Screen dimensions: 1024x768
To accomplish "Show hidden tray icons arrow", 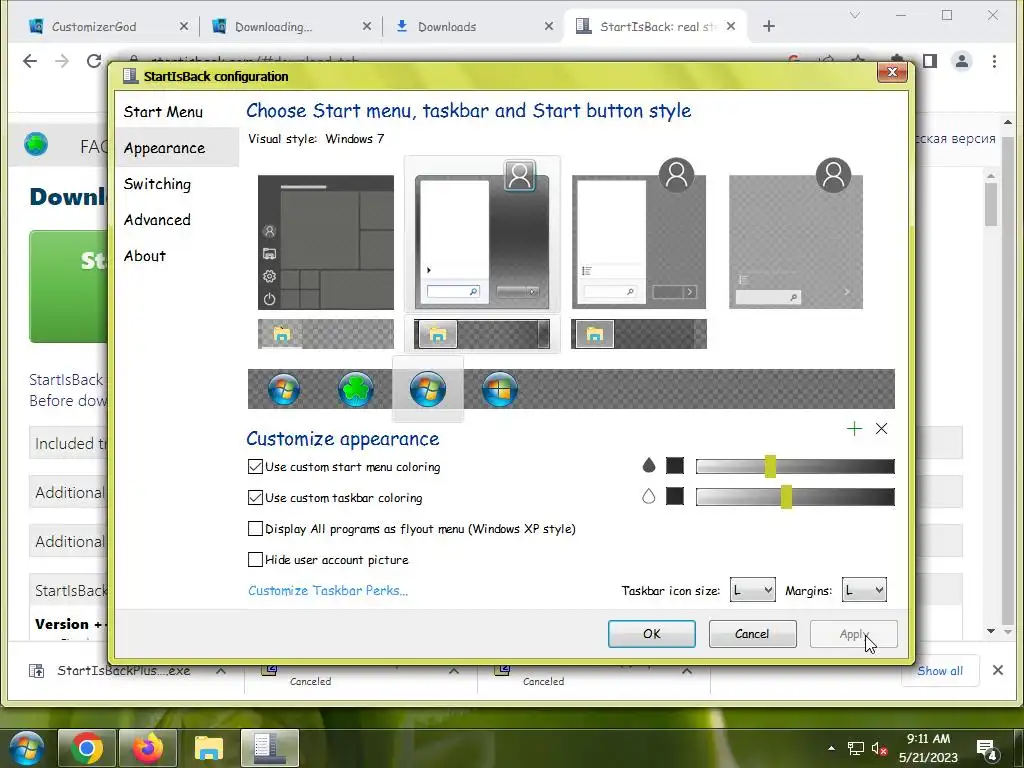I will 831,748.
